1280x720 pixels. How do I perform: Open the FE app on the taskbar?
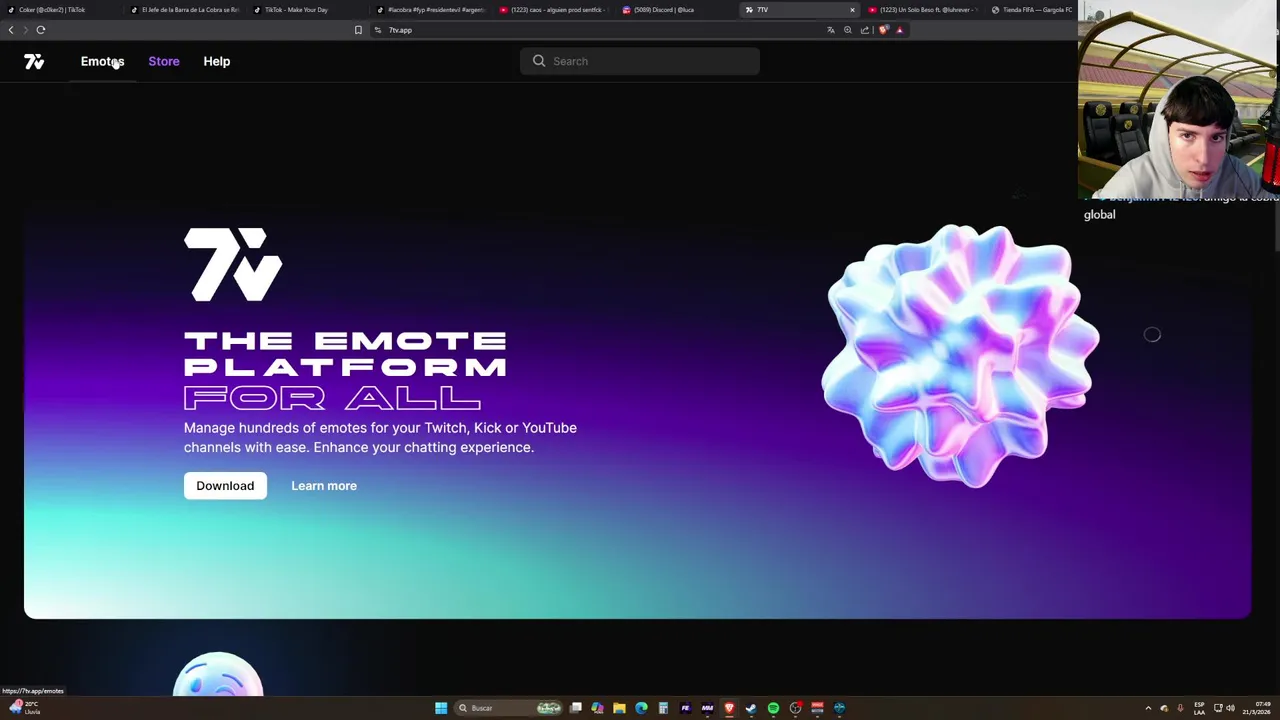pos(685,708)
